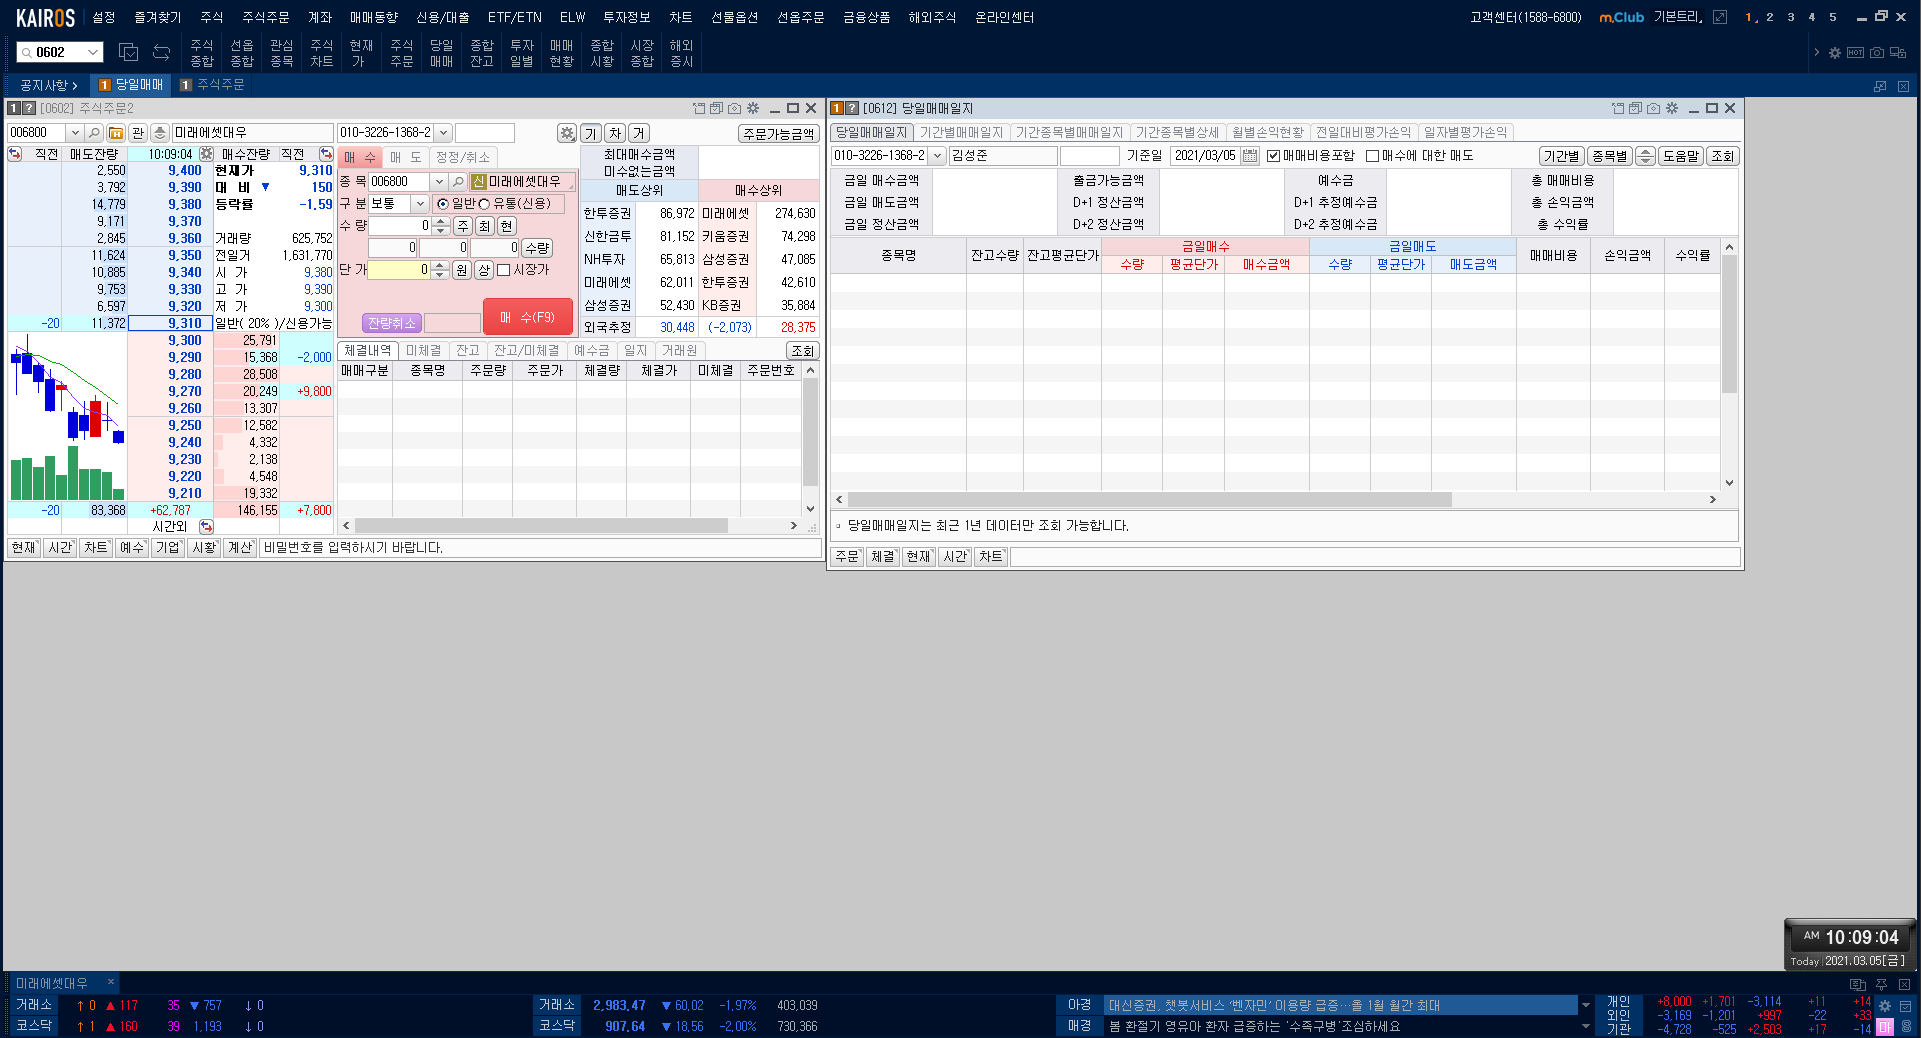Click the m.Club logo in header
Screen dimensions: 1921x1038
(x=1621, y=17)
